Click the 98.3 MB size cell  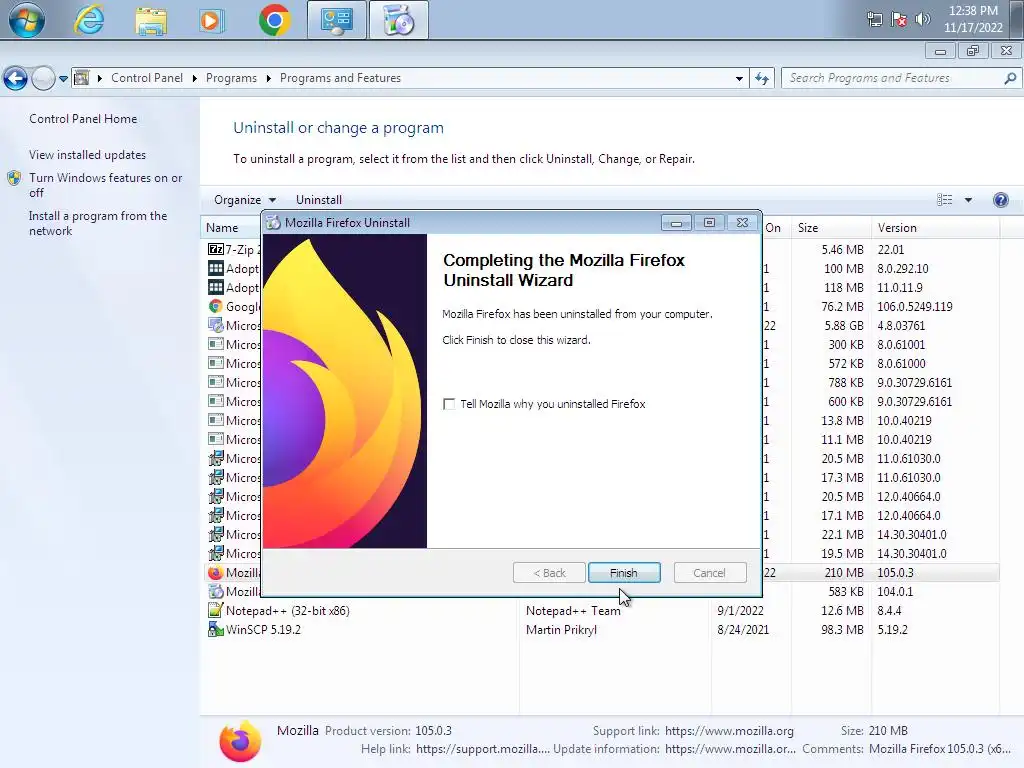[x=842, y=630]
